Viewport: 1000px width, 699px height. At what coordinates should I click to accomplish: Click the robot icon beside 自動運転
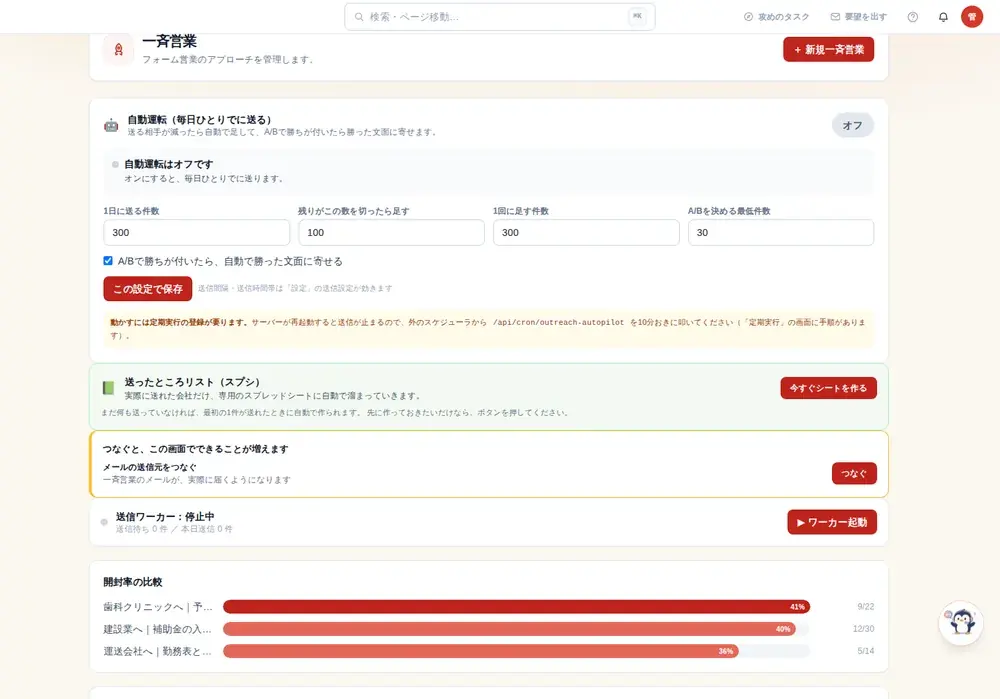111,125
